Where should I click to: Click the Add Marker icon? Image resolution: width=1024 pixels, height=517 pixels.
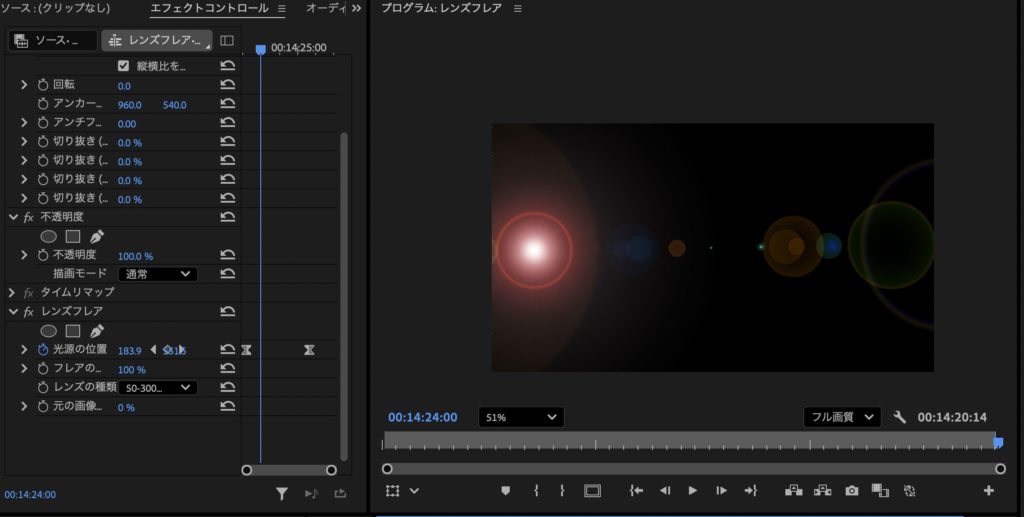click(x=505, y=490)
